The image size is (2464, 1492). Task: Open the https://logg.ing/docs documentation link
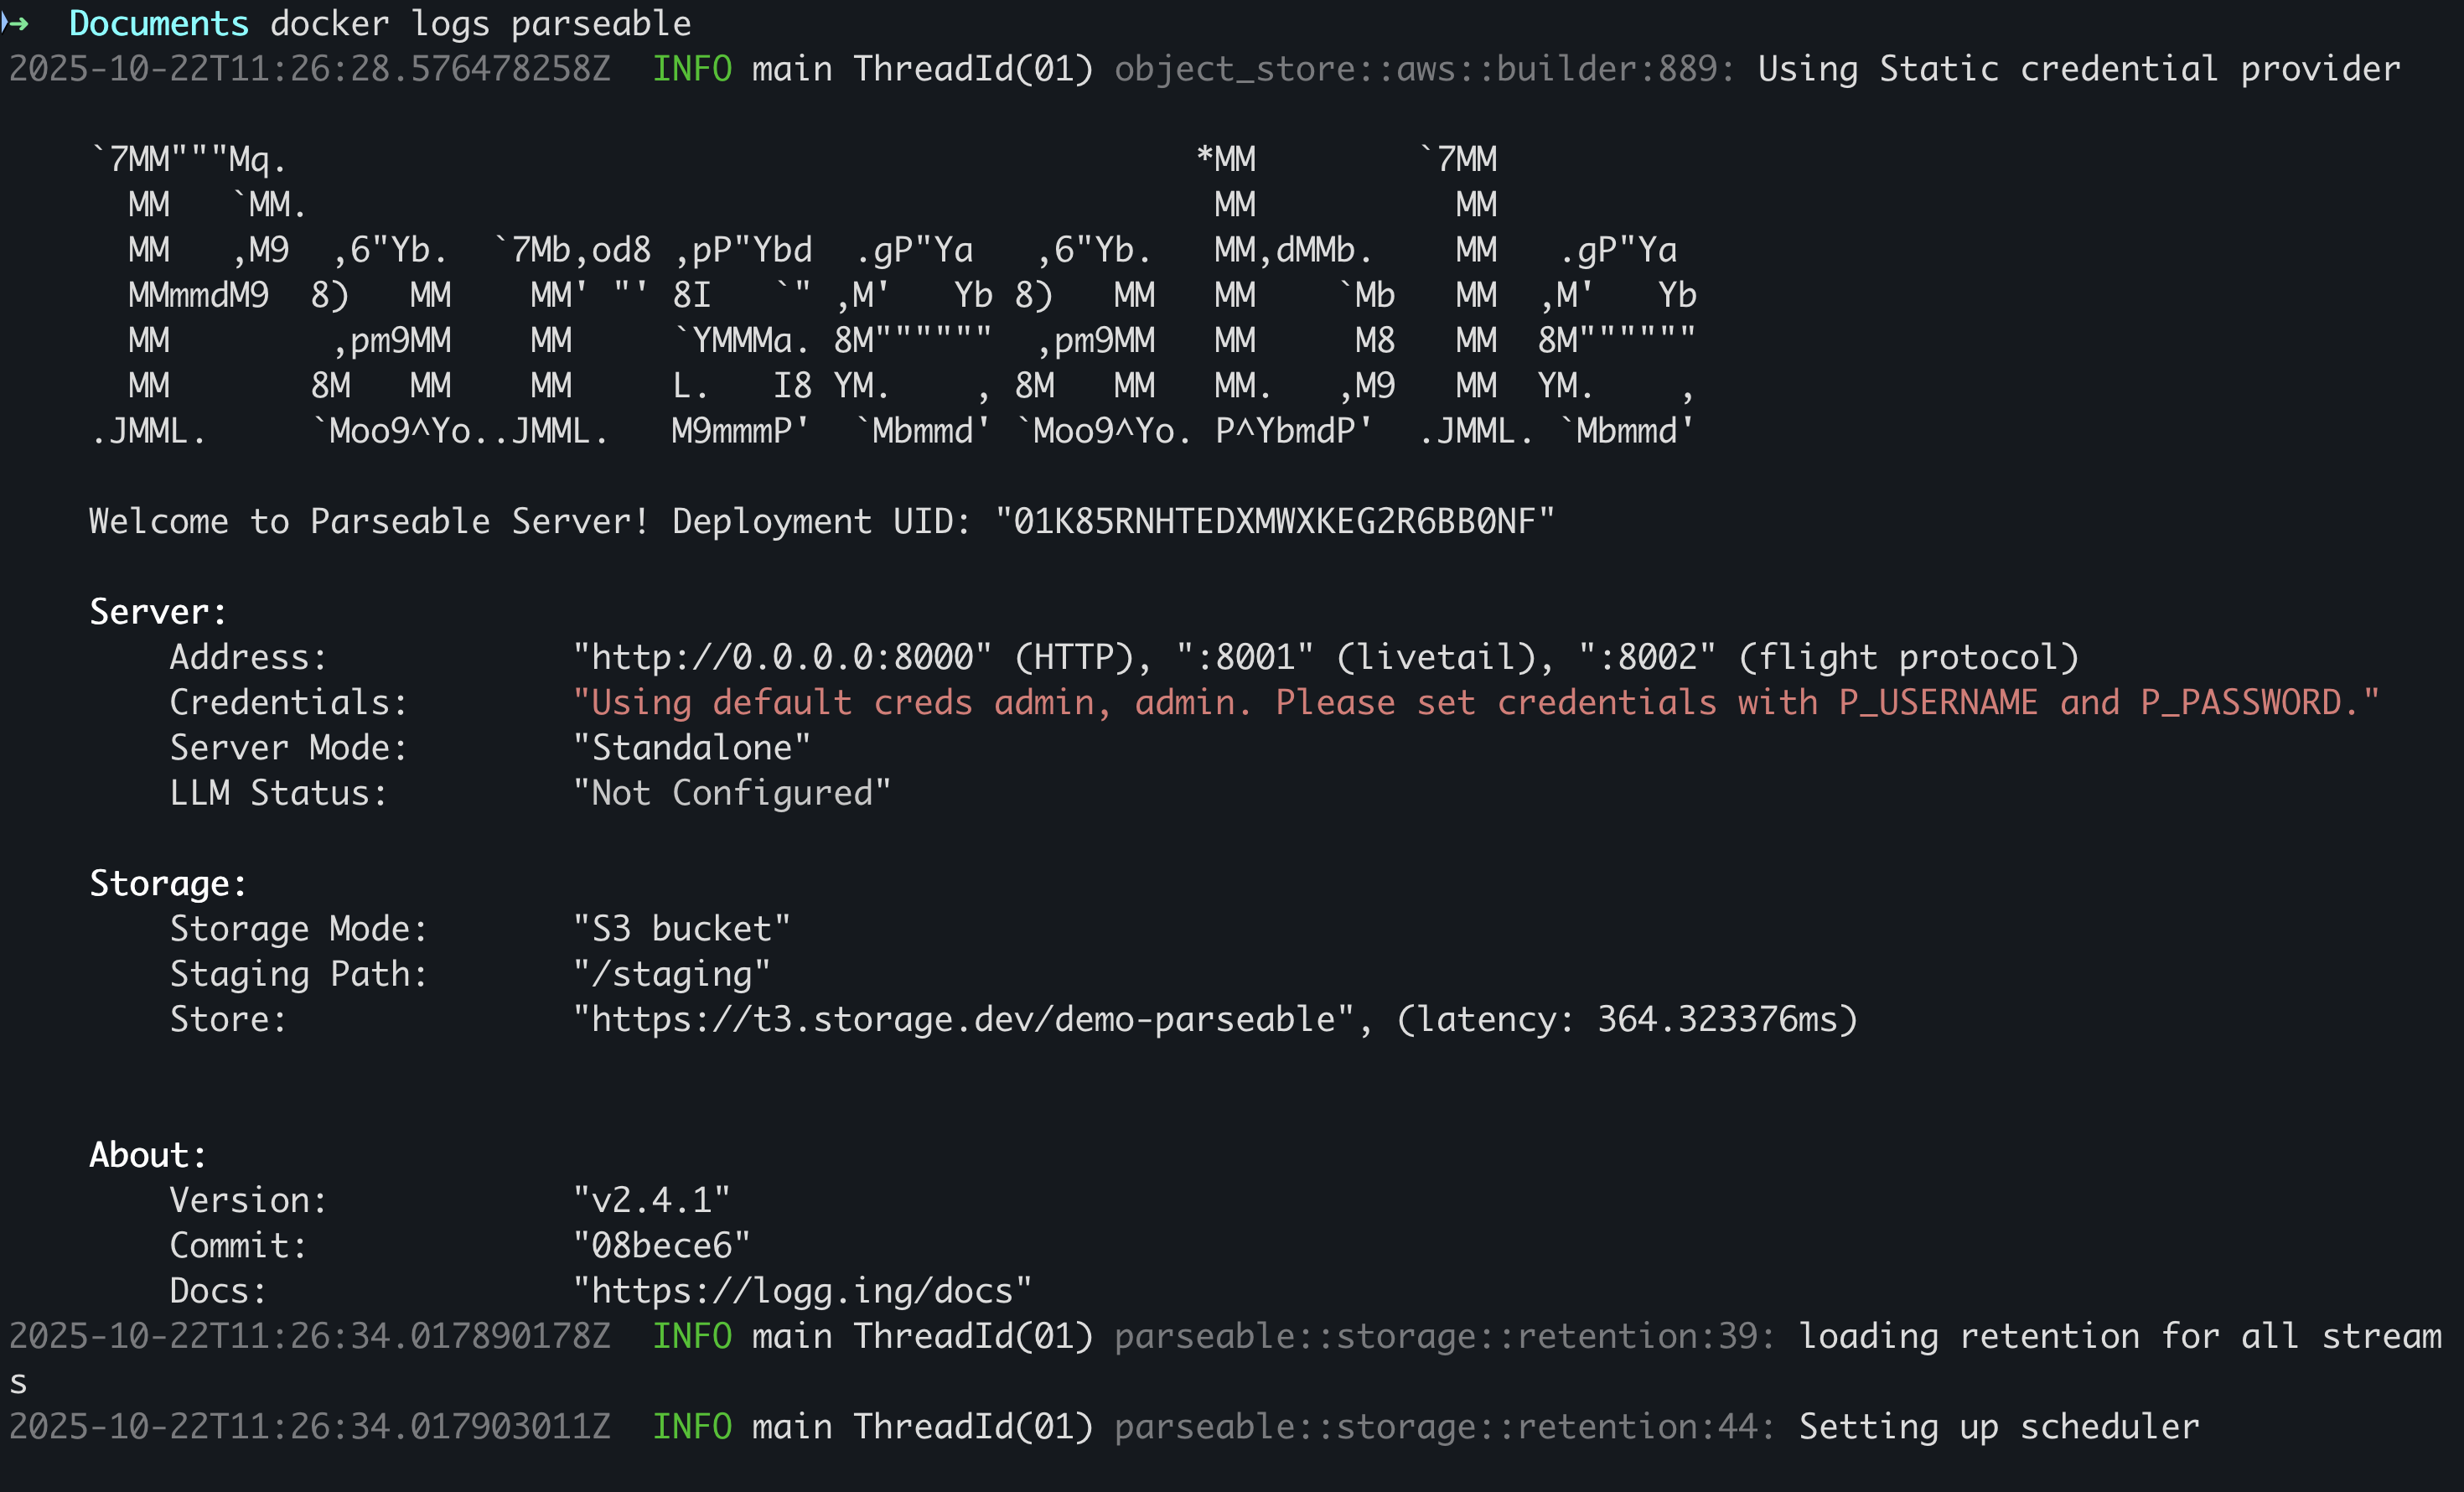click(802, 1291)
